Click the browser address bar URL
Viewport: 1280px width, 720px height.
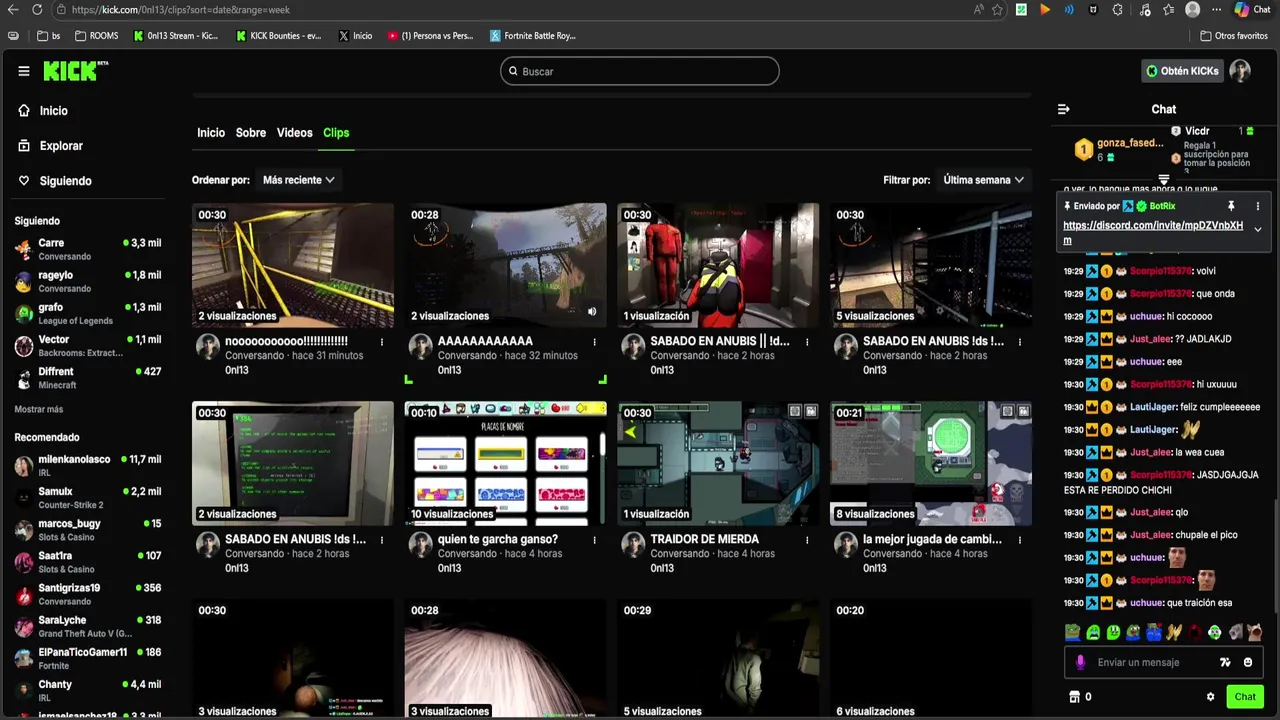(181, 10)
